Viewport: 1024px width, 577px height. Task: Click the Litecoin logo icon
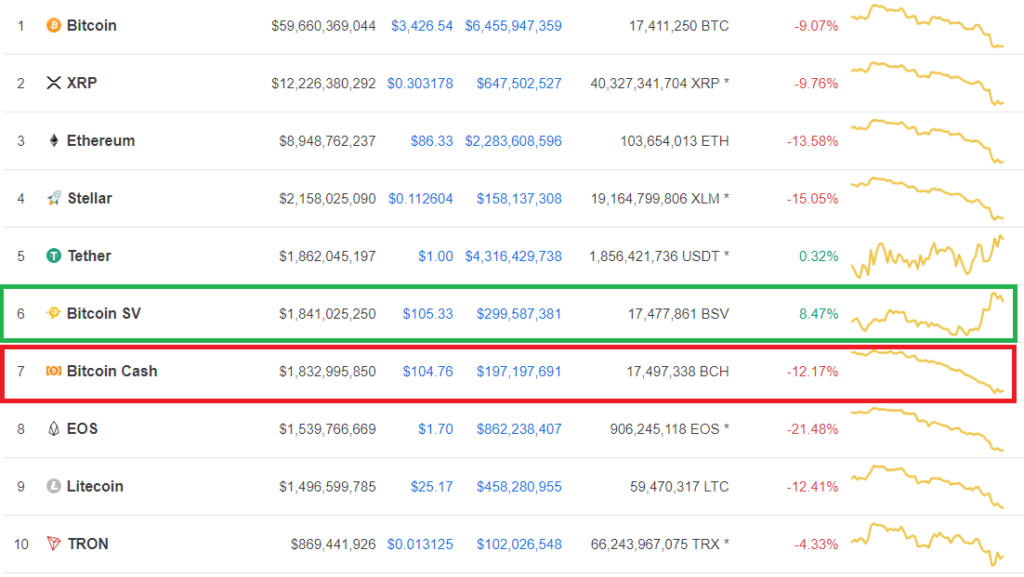[54, 486]
